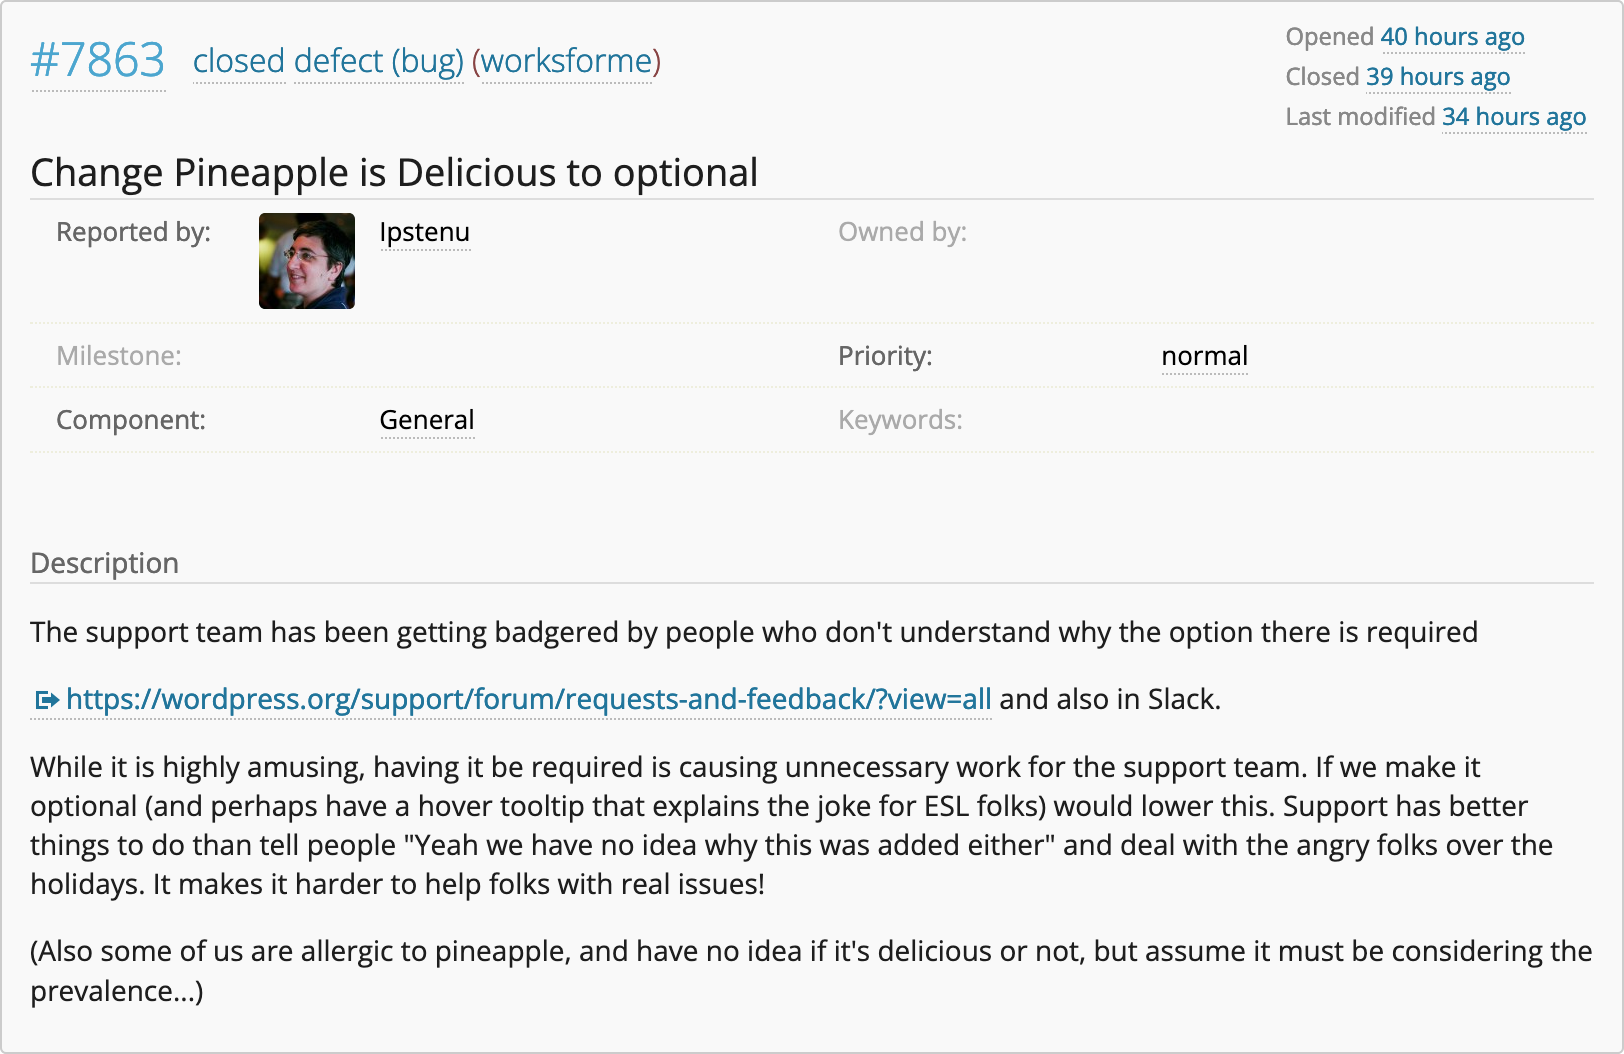Click the "closed" status link
This screenshot has width=1624, height=1054.
239,62
